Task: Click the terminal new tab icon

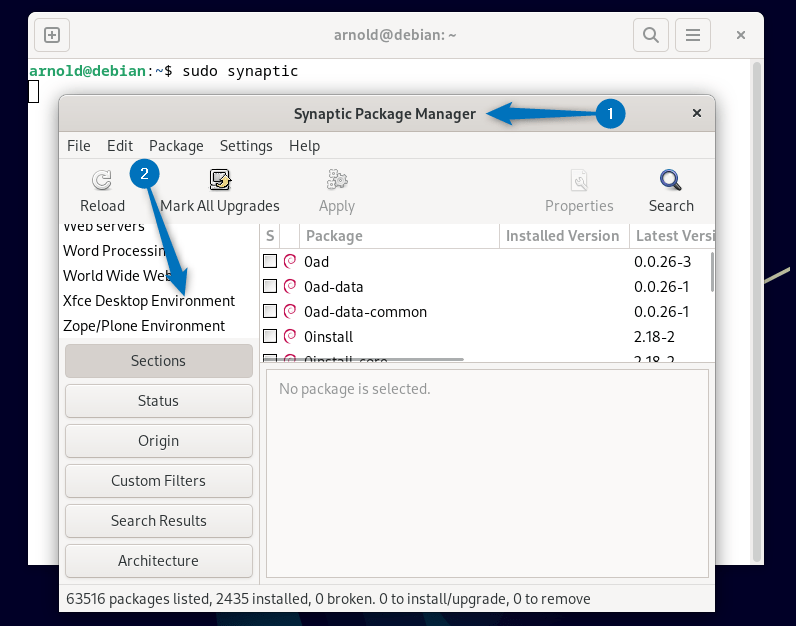Action: [52, 35]
